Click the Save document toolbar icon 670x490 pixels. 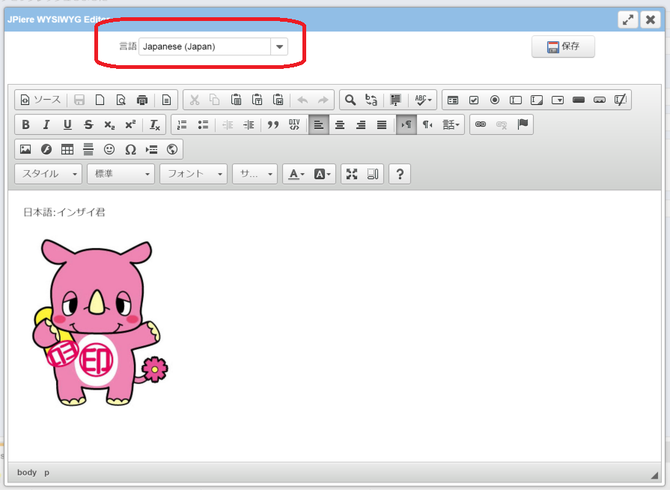tap(79, 100)
